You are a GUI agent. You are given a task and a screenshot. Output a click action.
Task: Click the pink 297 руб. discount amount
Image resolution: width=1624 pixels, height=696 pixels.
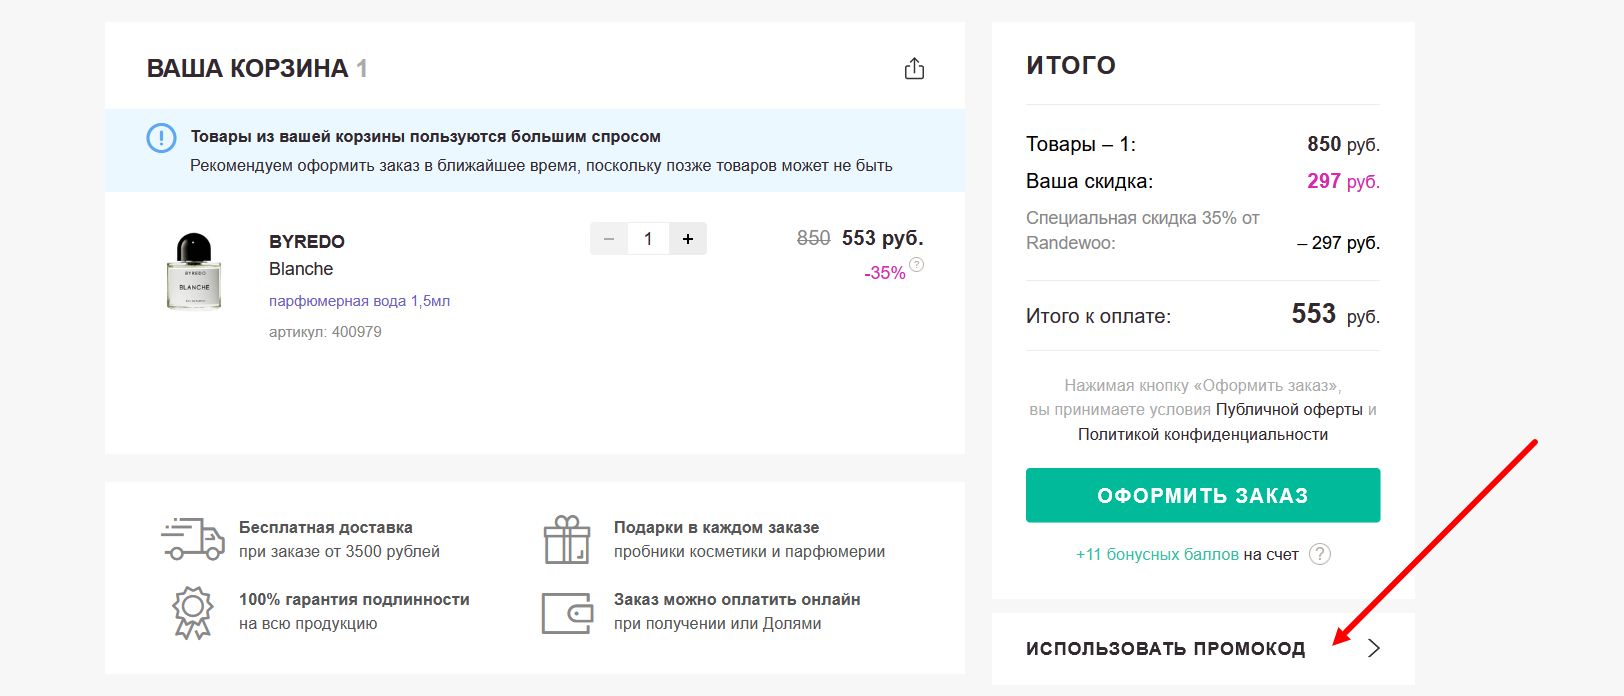click(x=1343, y=182)
